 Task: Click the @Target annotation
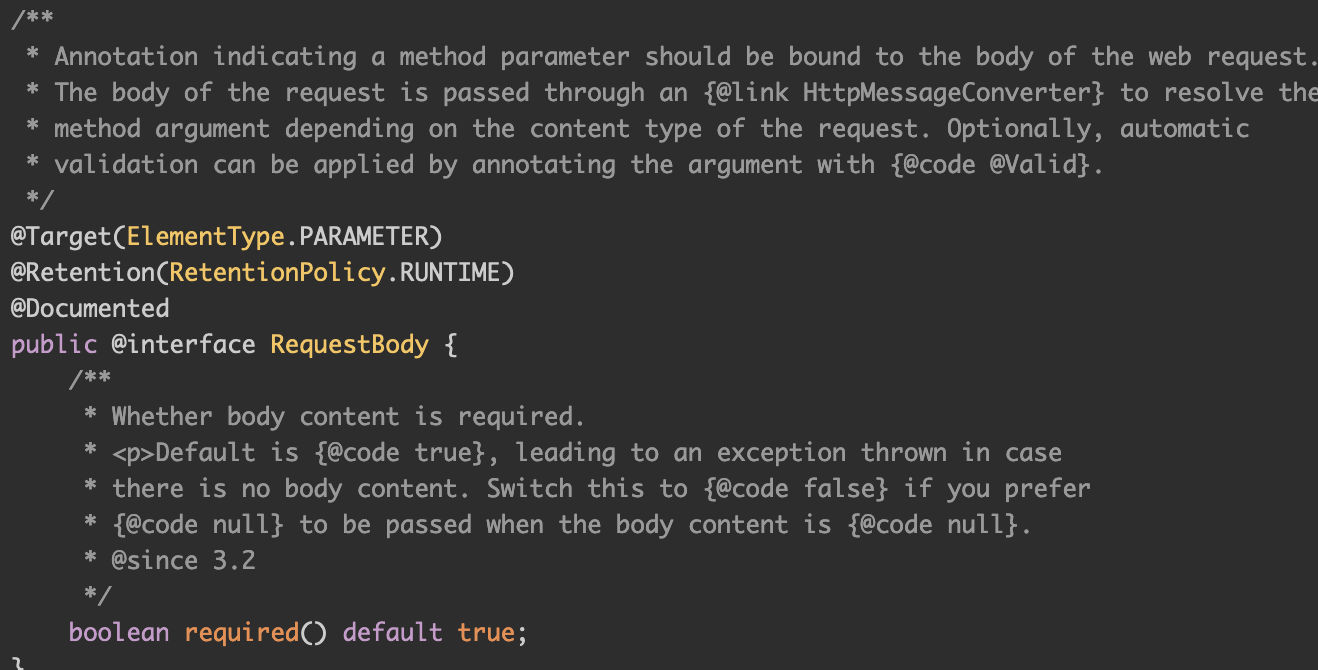[x=61, y=237]
